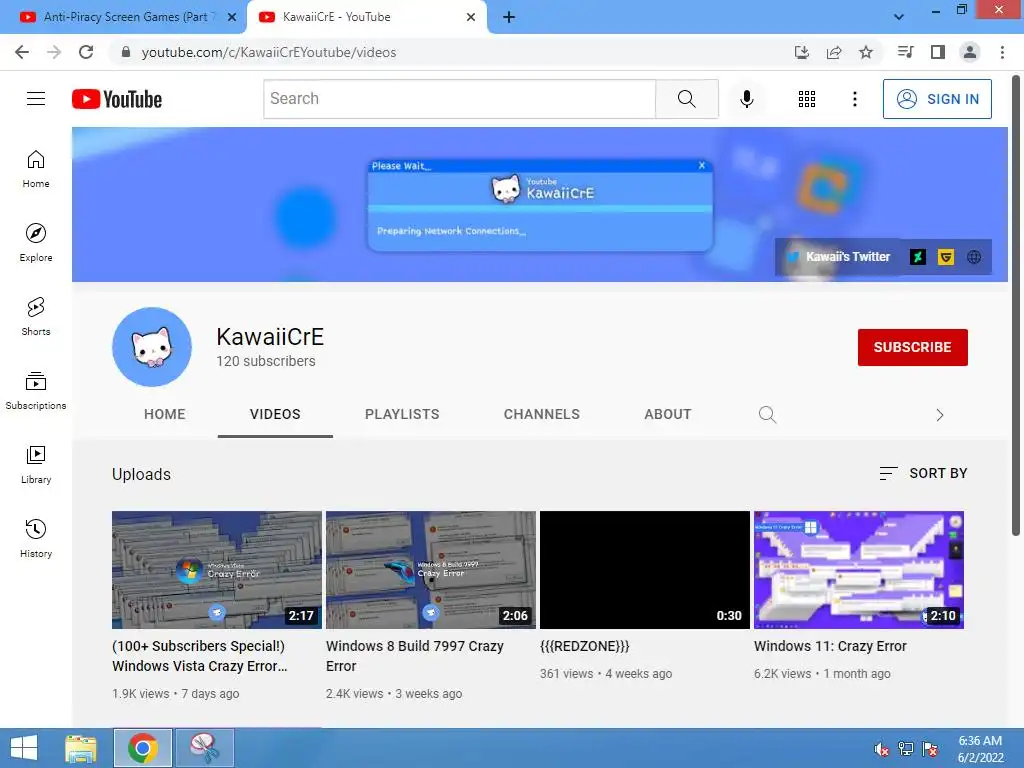This screenshot has height=768, width=1024.
Task: Share this page from address bar
Action: [x=834, y=52]
